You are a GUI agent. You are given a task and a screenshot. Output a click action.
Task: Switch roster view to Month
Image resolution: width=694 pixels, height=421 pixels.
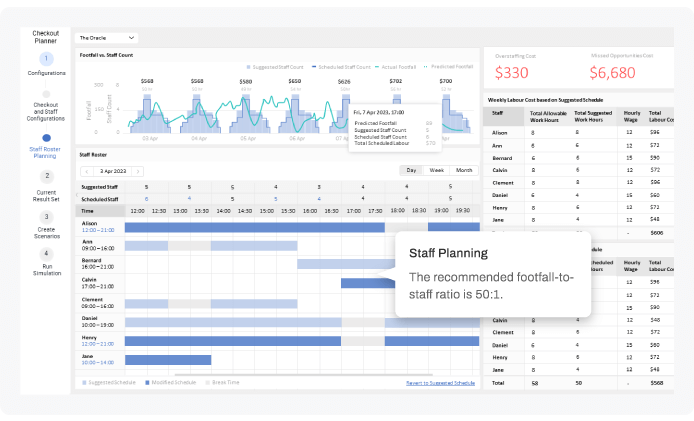[464, 170]
